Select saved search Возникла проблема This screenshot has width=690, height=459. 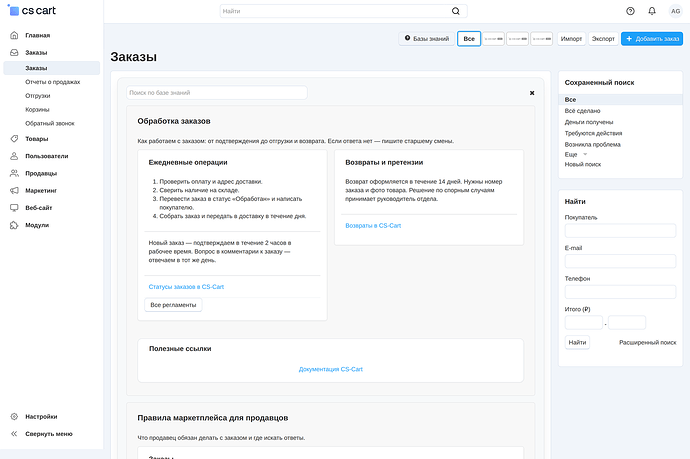pyautogui.click(x=592, y=144)
